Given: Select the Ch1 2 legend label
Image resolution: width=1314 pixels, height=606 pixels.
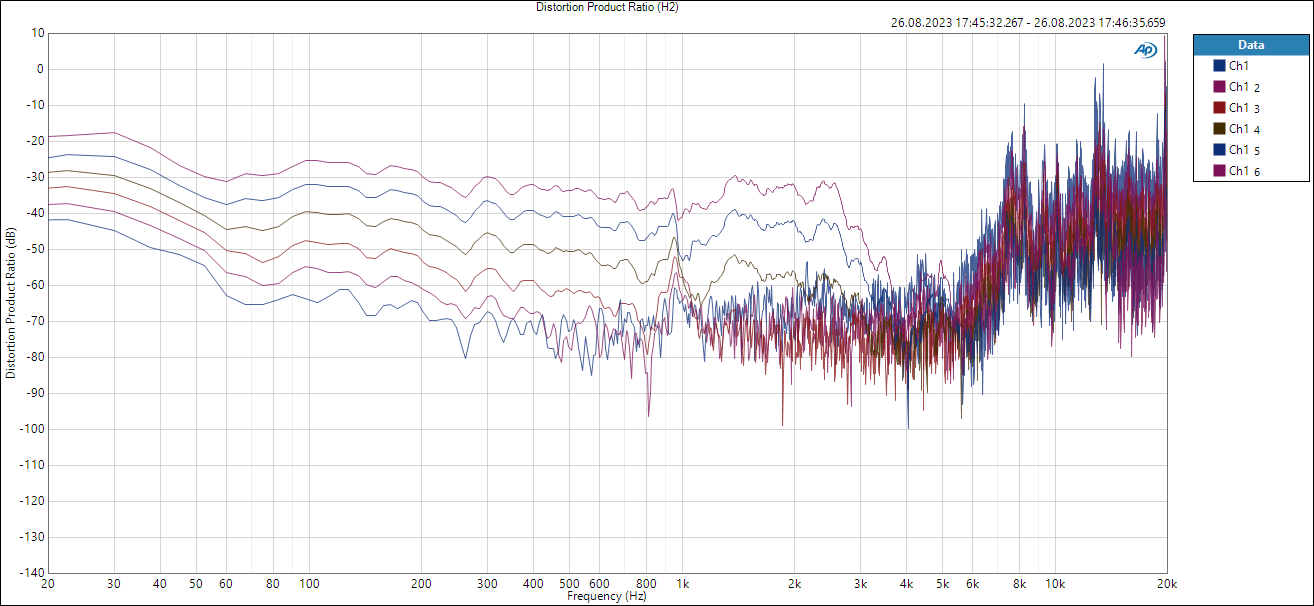Looking at the screenshot, I should point(1245,87).
